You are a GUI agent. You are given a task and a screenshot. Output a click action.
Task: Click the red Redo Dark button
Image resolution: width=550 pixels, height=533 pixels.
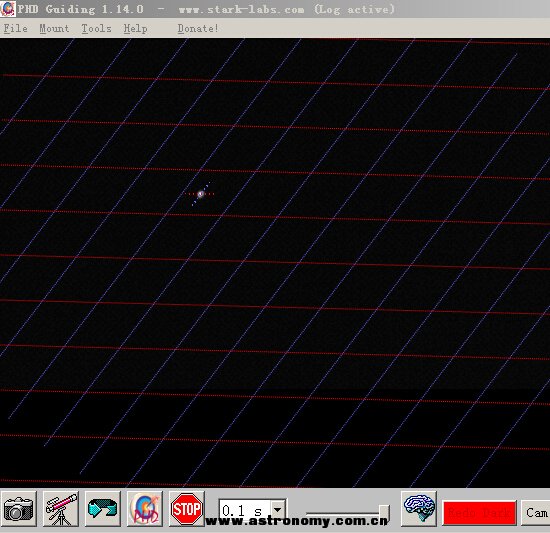[x=479, y=513]
